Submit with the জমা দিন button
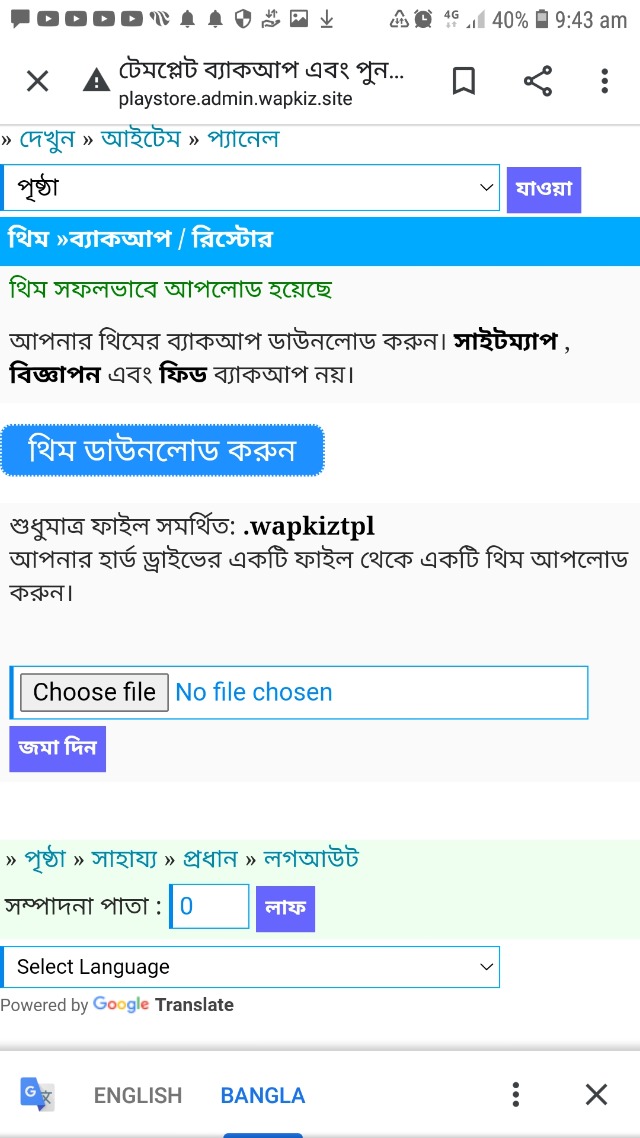Viewport: 640px width, 1138px height. point(57,748)
